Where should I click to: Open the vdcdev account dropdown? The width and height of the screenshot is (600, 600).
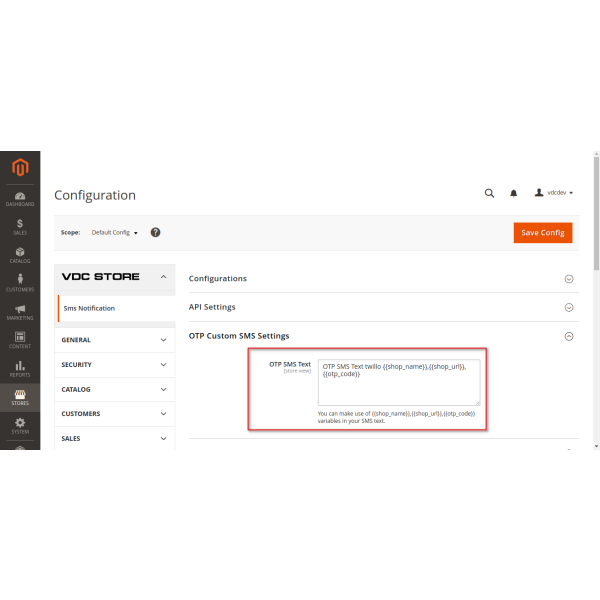554,193
